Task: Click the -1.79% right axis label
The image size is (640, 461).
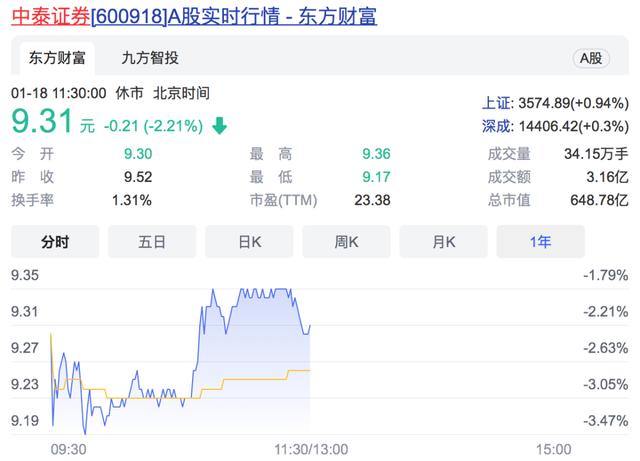Action: tap(606, 275)
